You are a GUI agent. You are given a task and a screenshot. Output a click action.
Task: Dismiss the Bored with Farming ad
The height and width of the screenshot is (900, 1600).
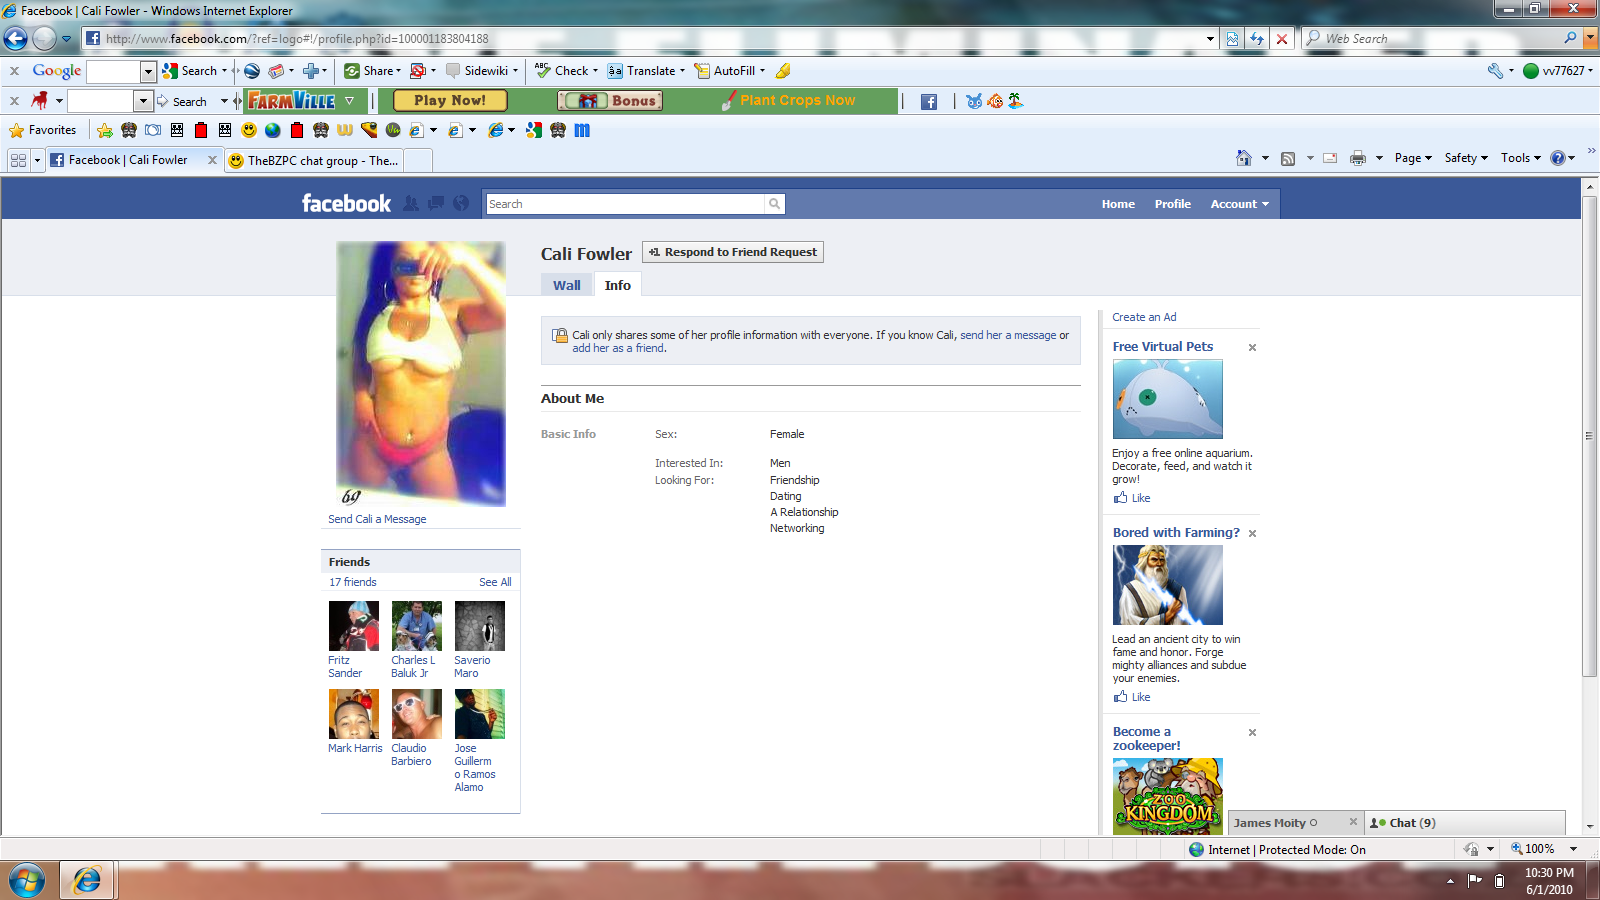click(1252, 534)
